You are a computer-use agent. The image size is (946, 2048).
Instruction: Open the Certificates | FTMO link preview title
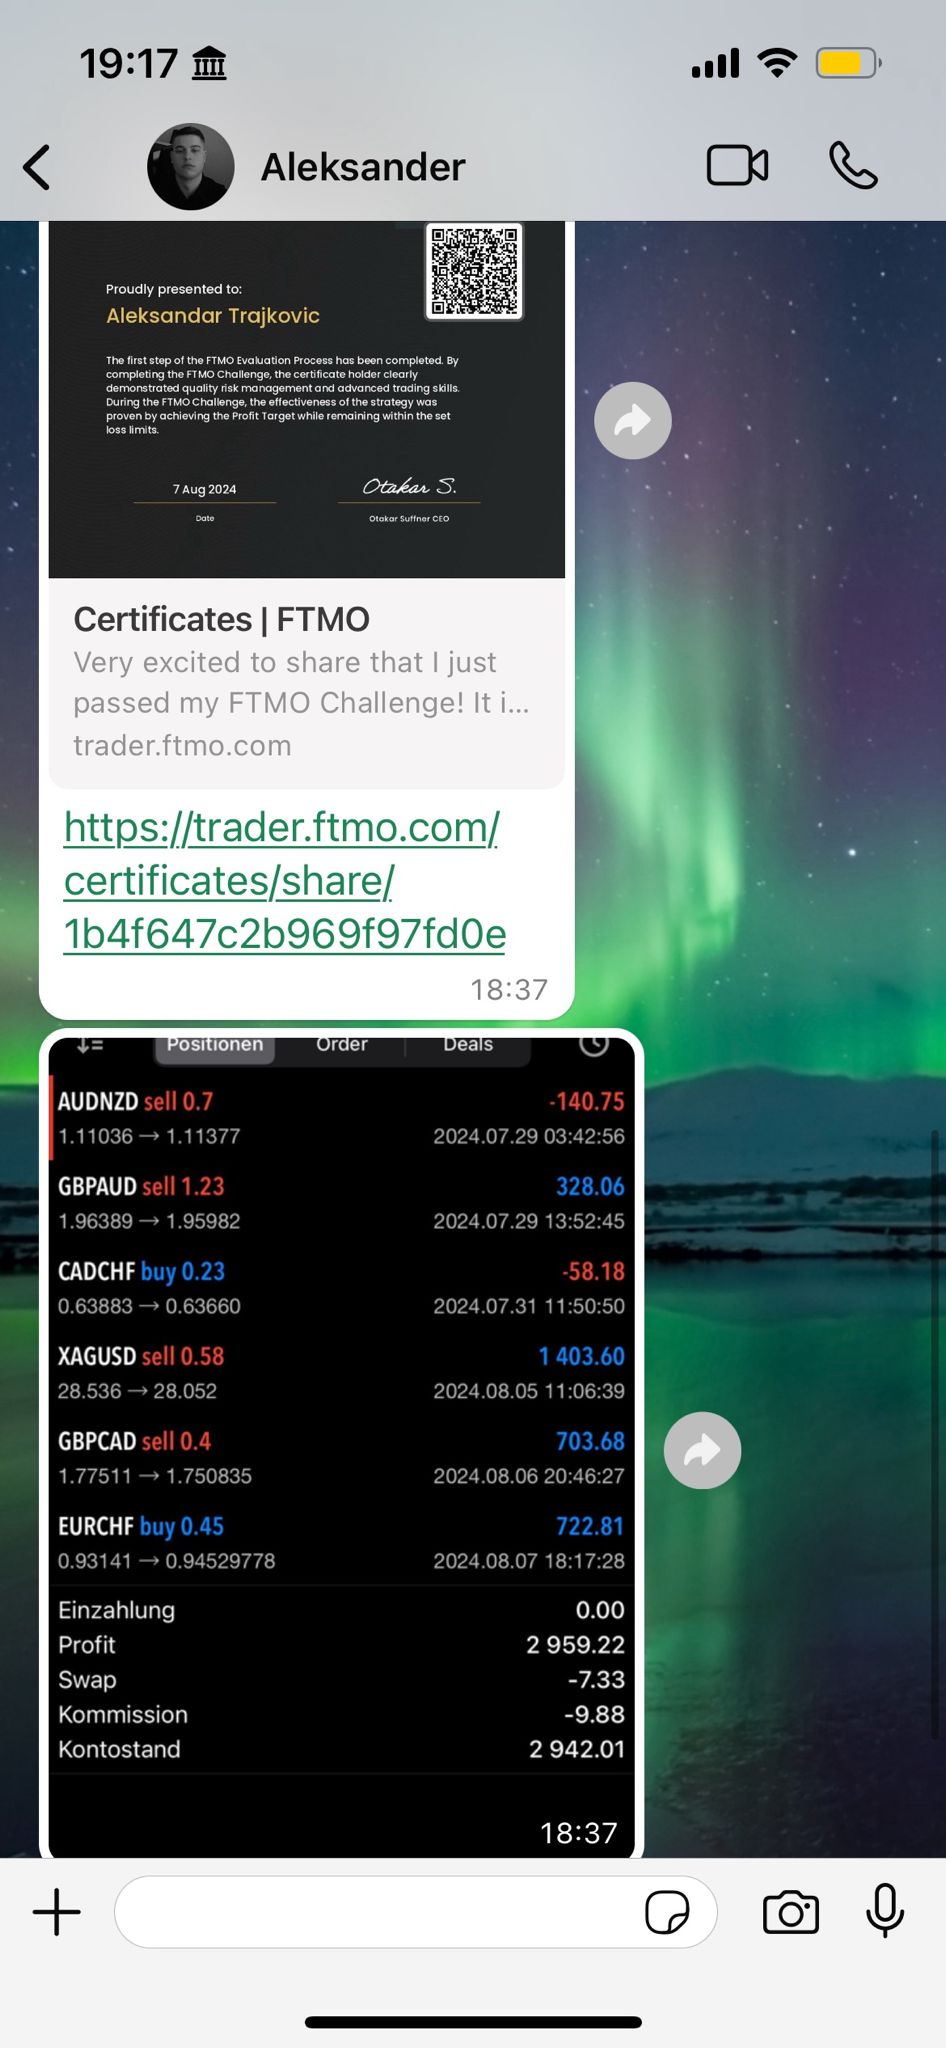click(222, 620)
